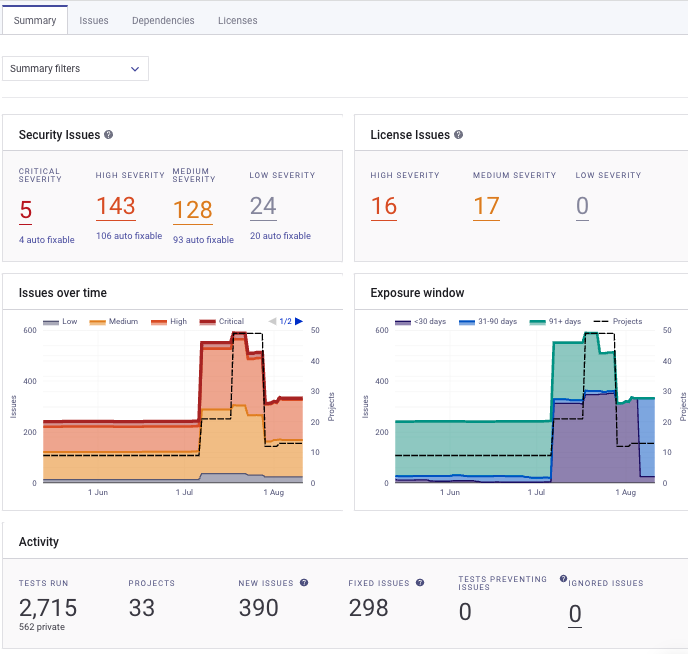Go to previous legend page arrow
The height and width of the screenshot is (654, 688).
click(273, 321)
